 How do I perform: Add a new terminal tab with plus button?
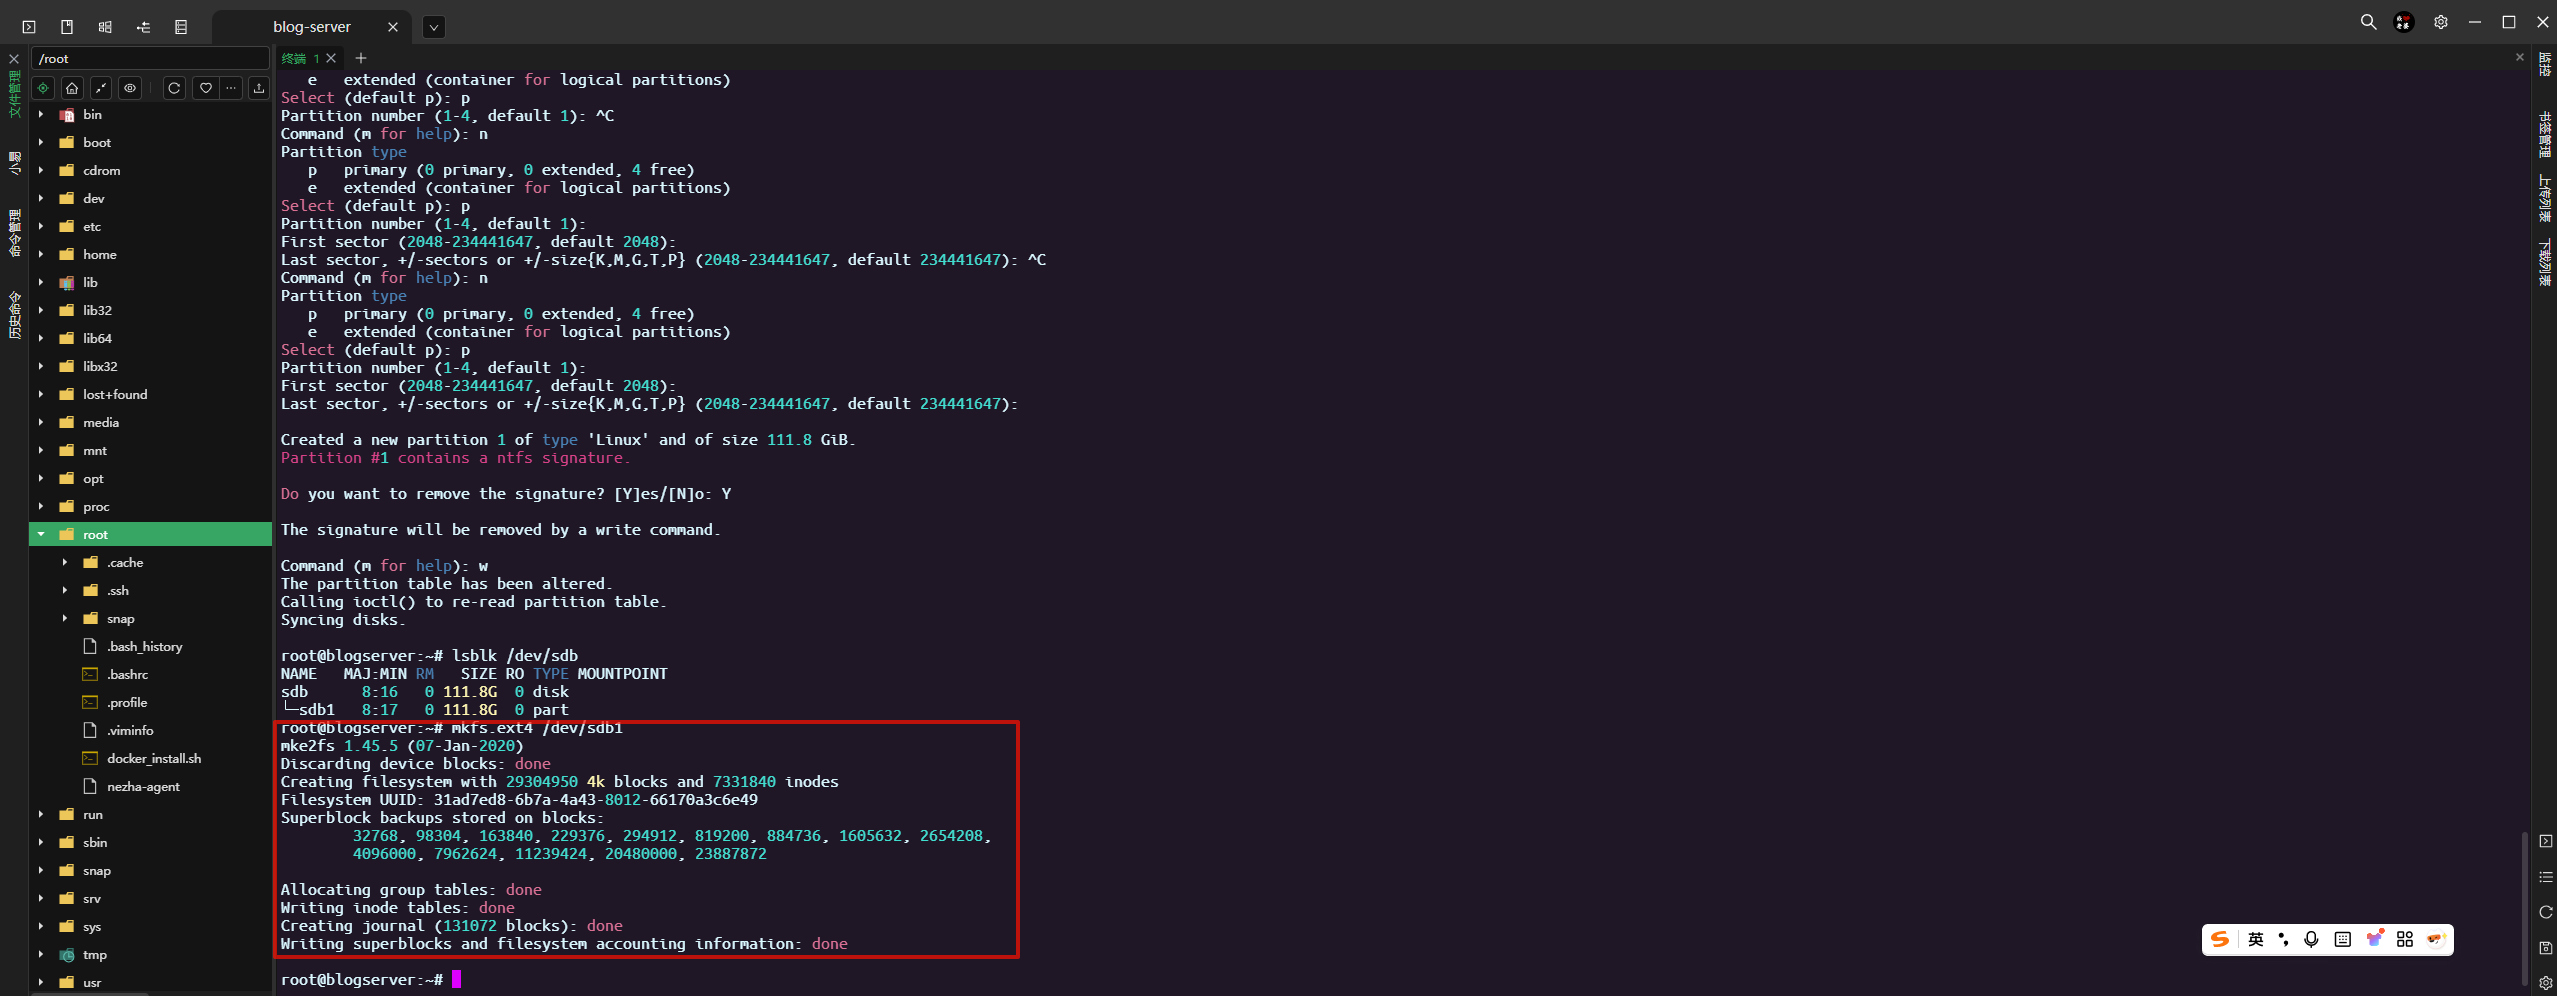361,58
